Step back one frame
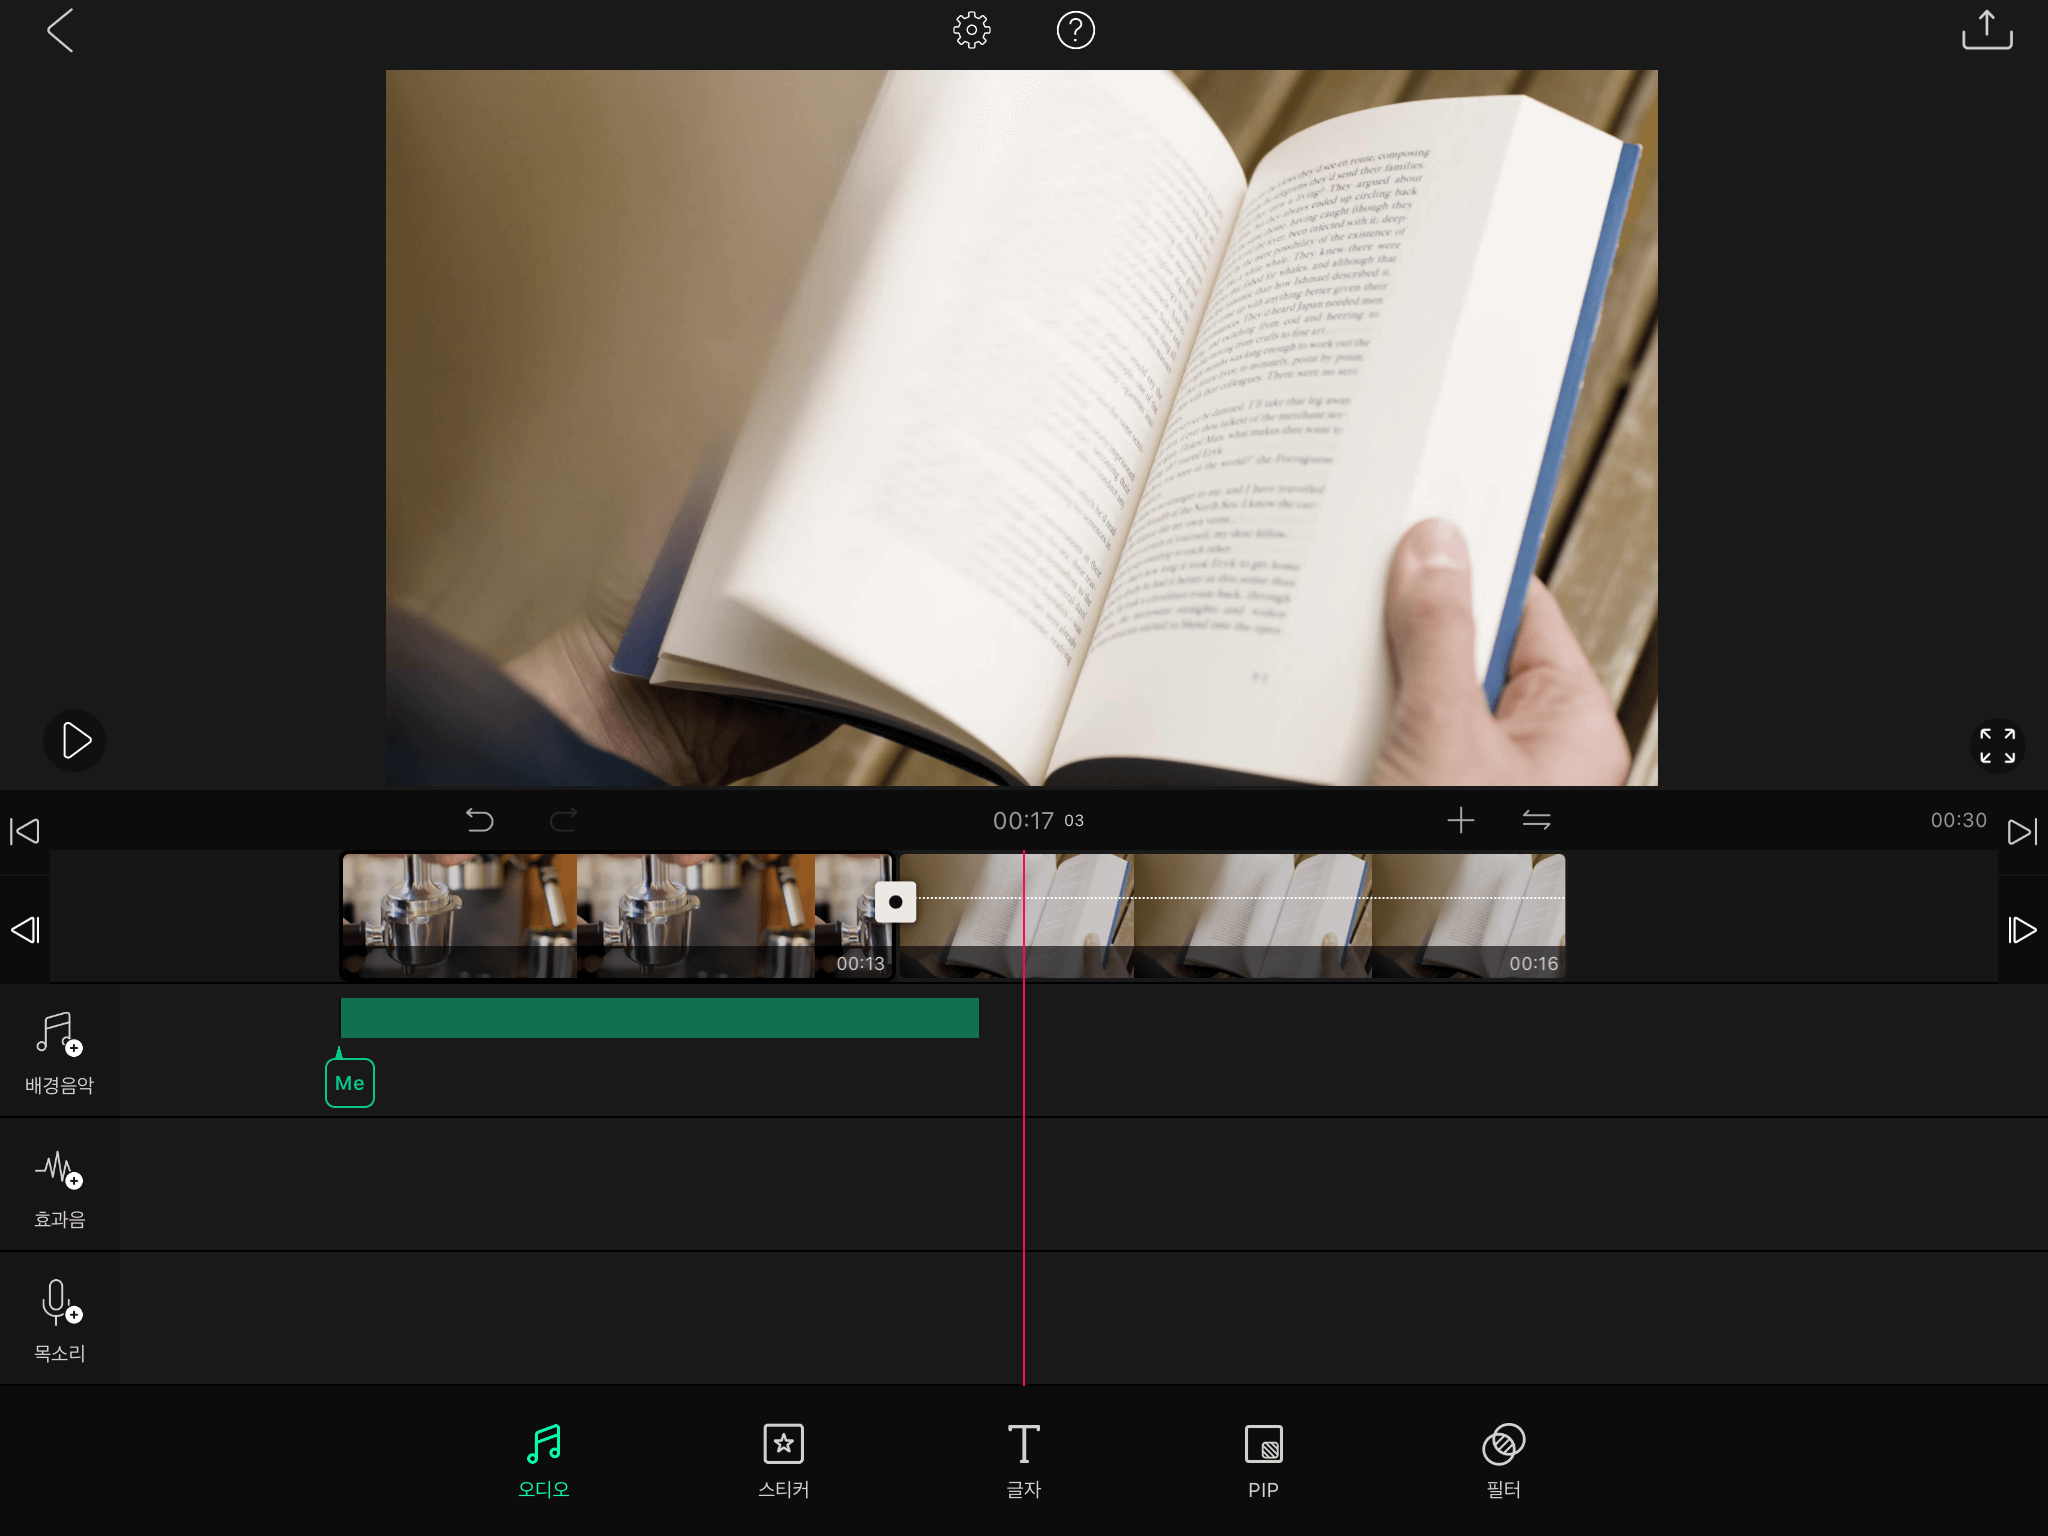Screen dimensions: 2048x1536 pyautogui.click(x=25, y=930)
